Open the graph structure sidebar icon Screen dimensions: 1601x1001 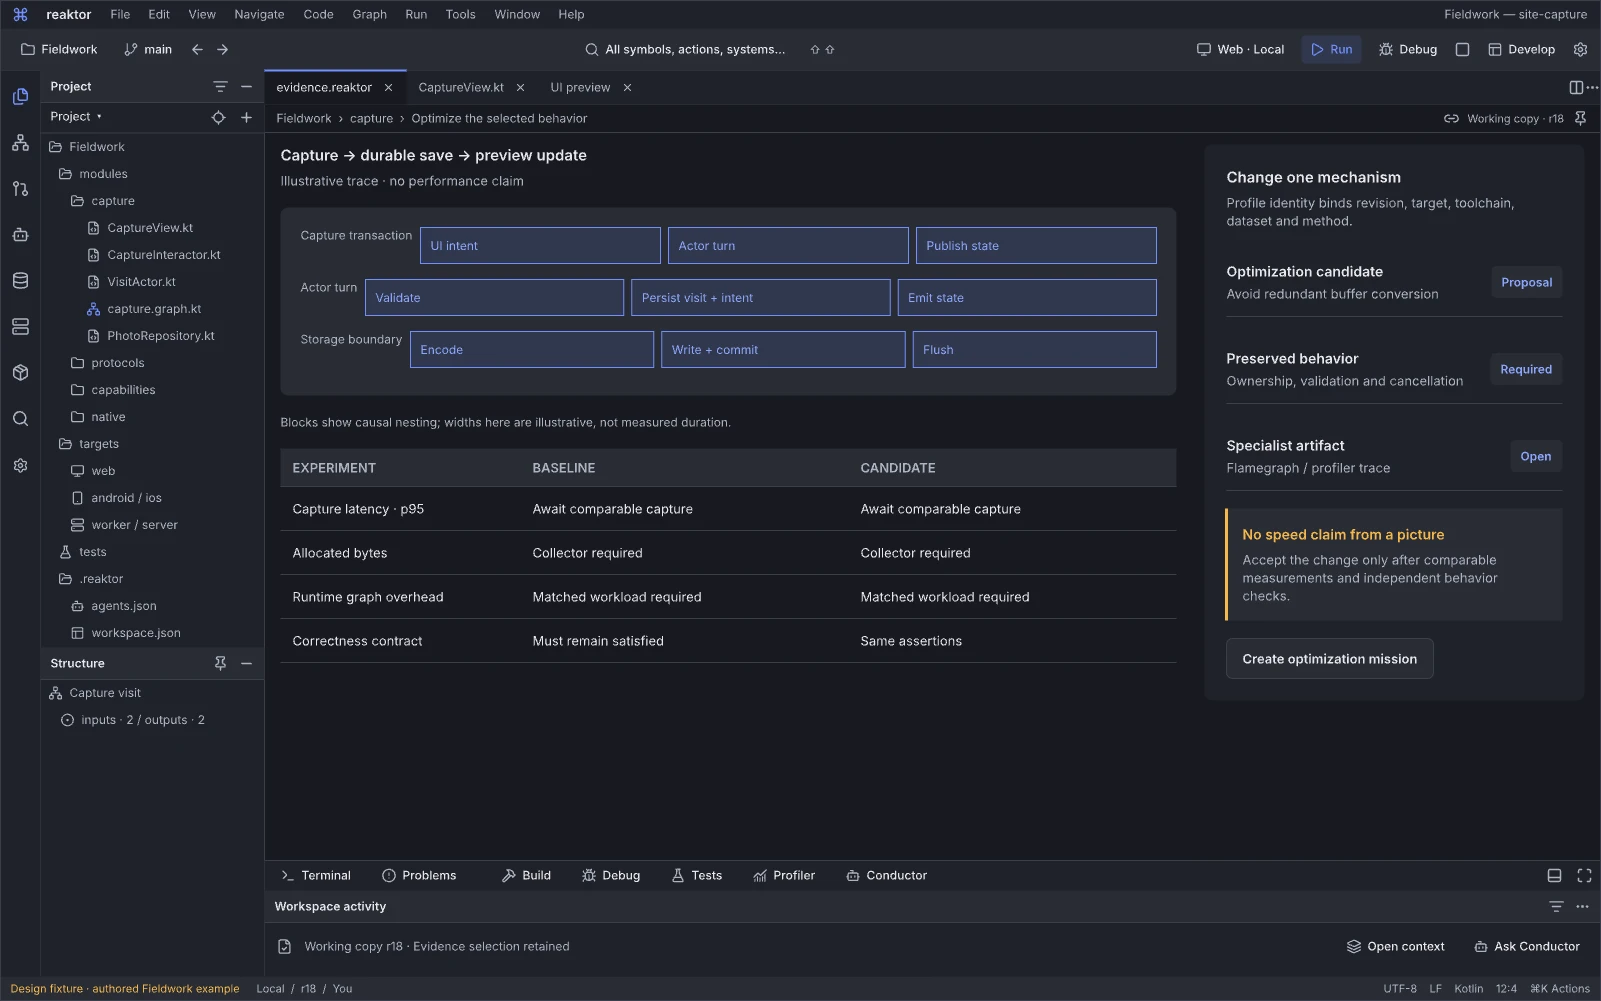20,143
